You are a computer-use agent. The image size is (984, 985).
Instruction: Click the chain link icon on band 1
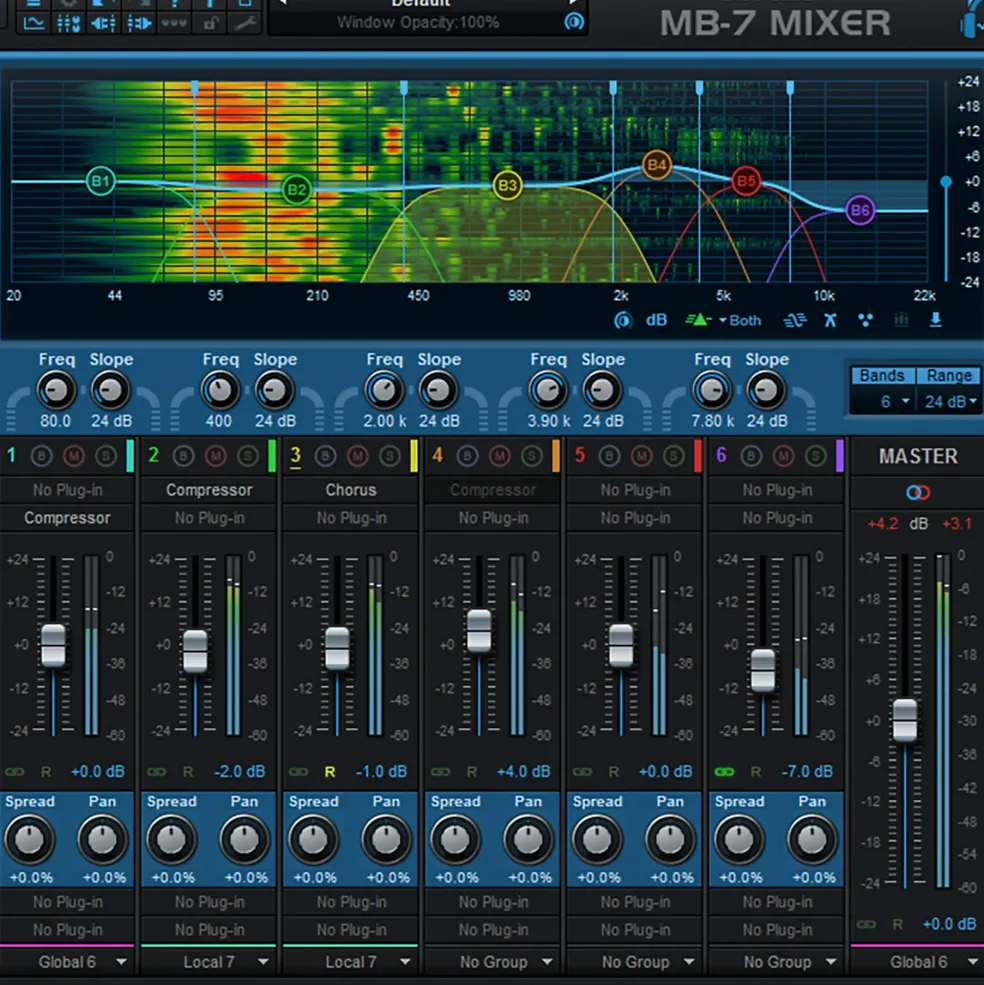pyautogui.click(x=14, y=771)
